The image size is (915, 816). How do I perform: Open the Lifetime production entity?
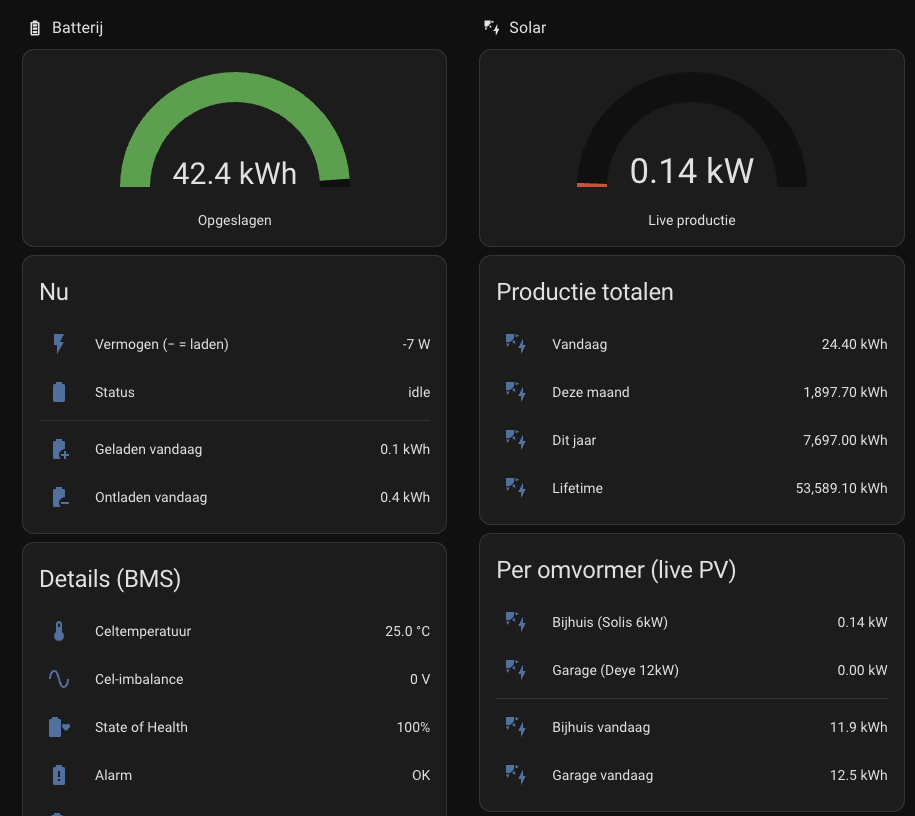coord(692,488)
